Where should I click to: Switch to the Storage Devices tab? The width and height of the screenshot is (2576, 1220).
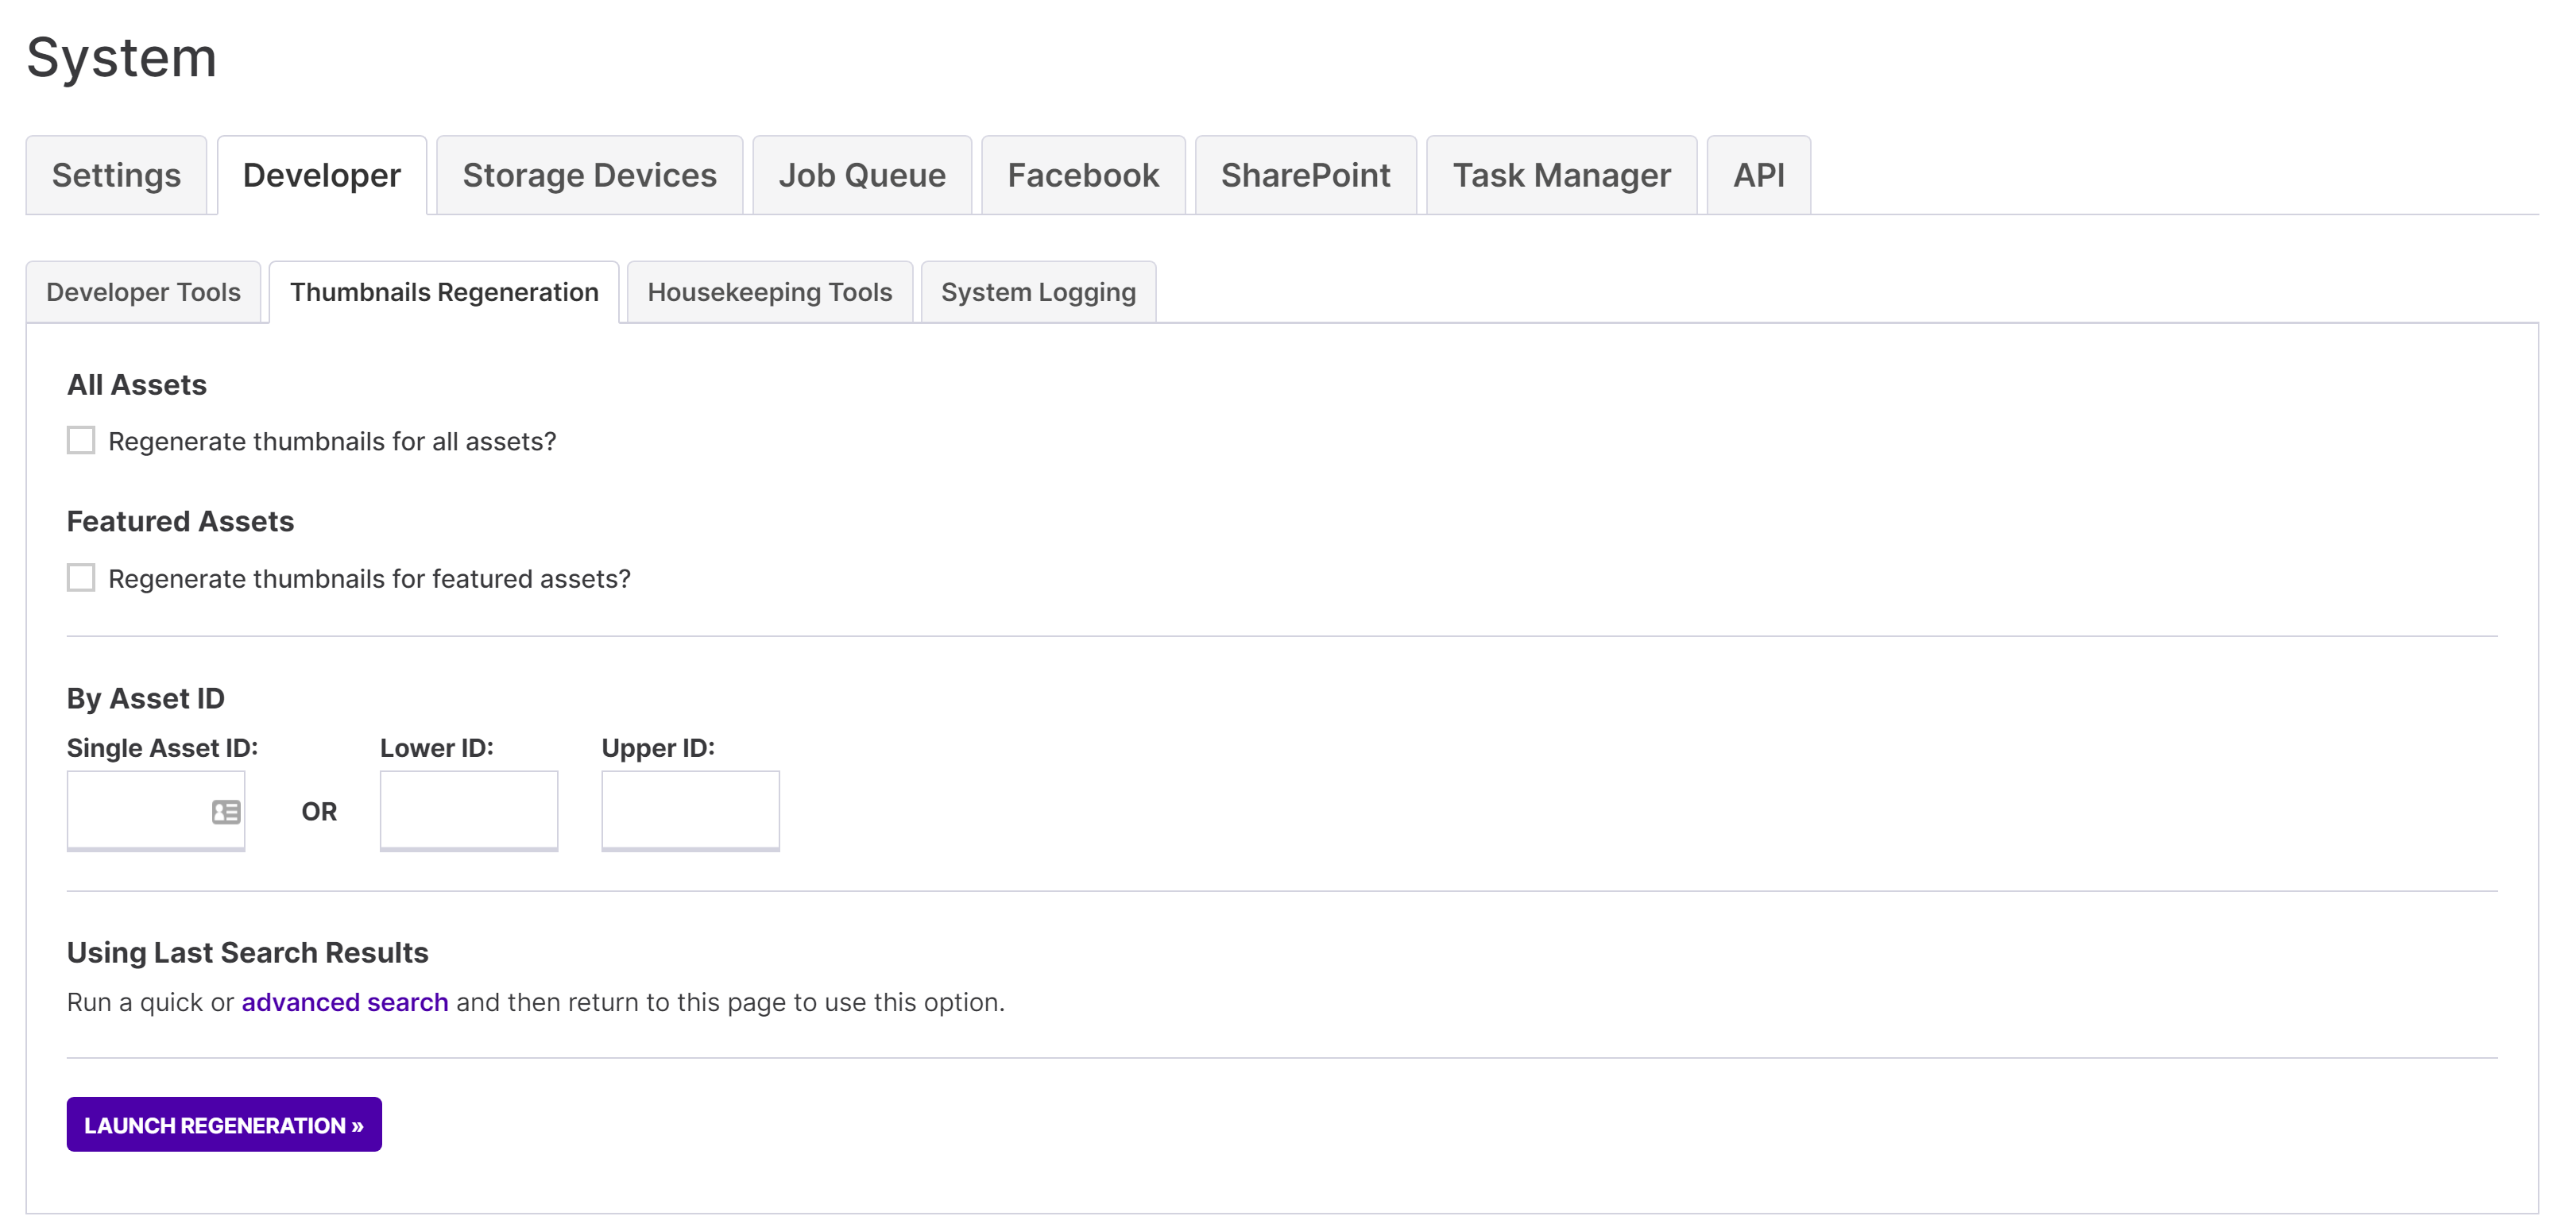click(590, 175)
